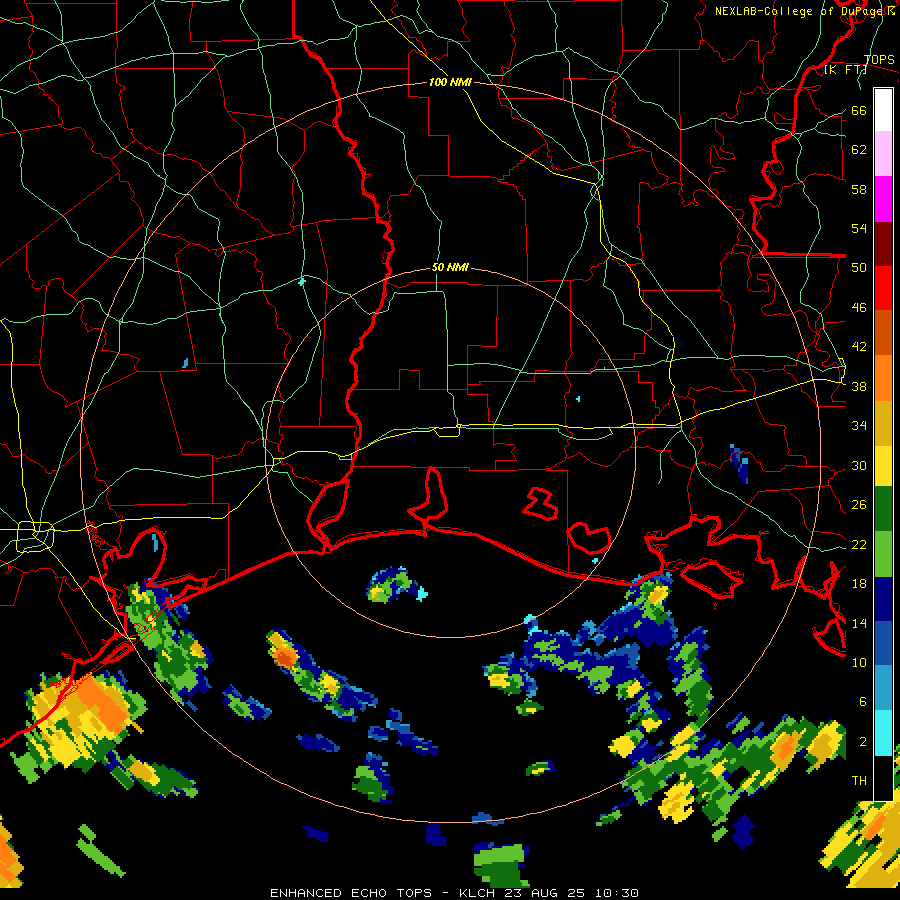Click the '22' legend value label
Viewport: 900px width, 900px height.
[x=859, y=544]
